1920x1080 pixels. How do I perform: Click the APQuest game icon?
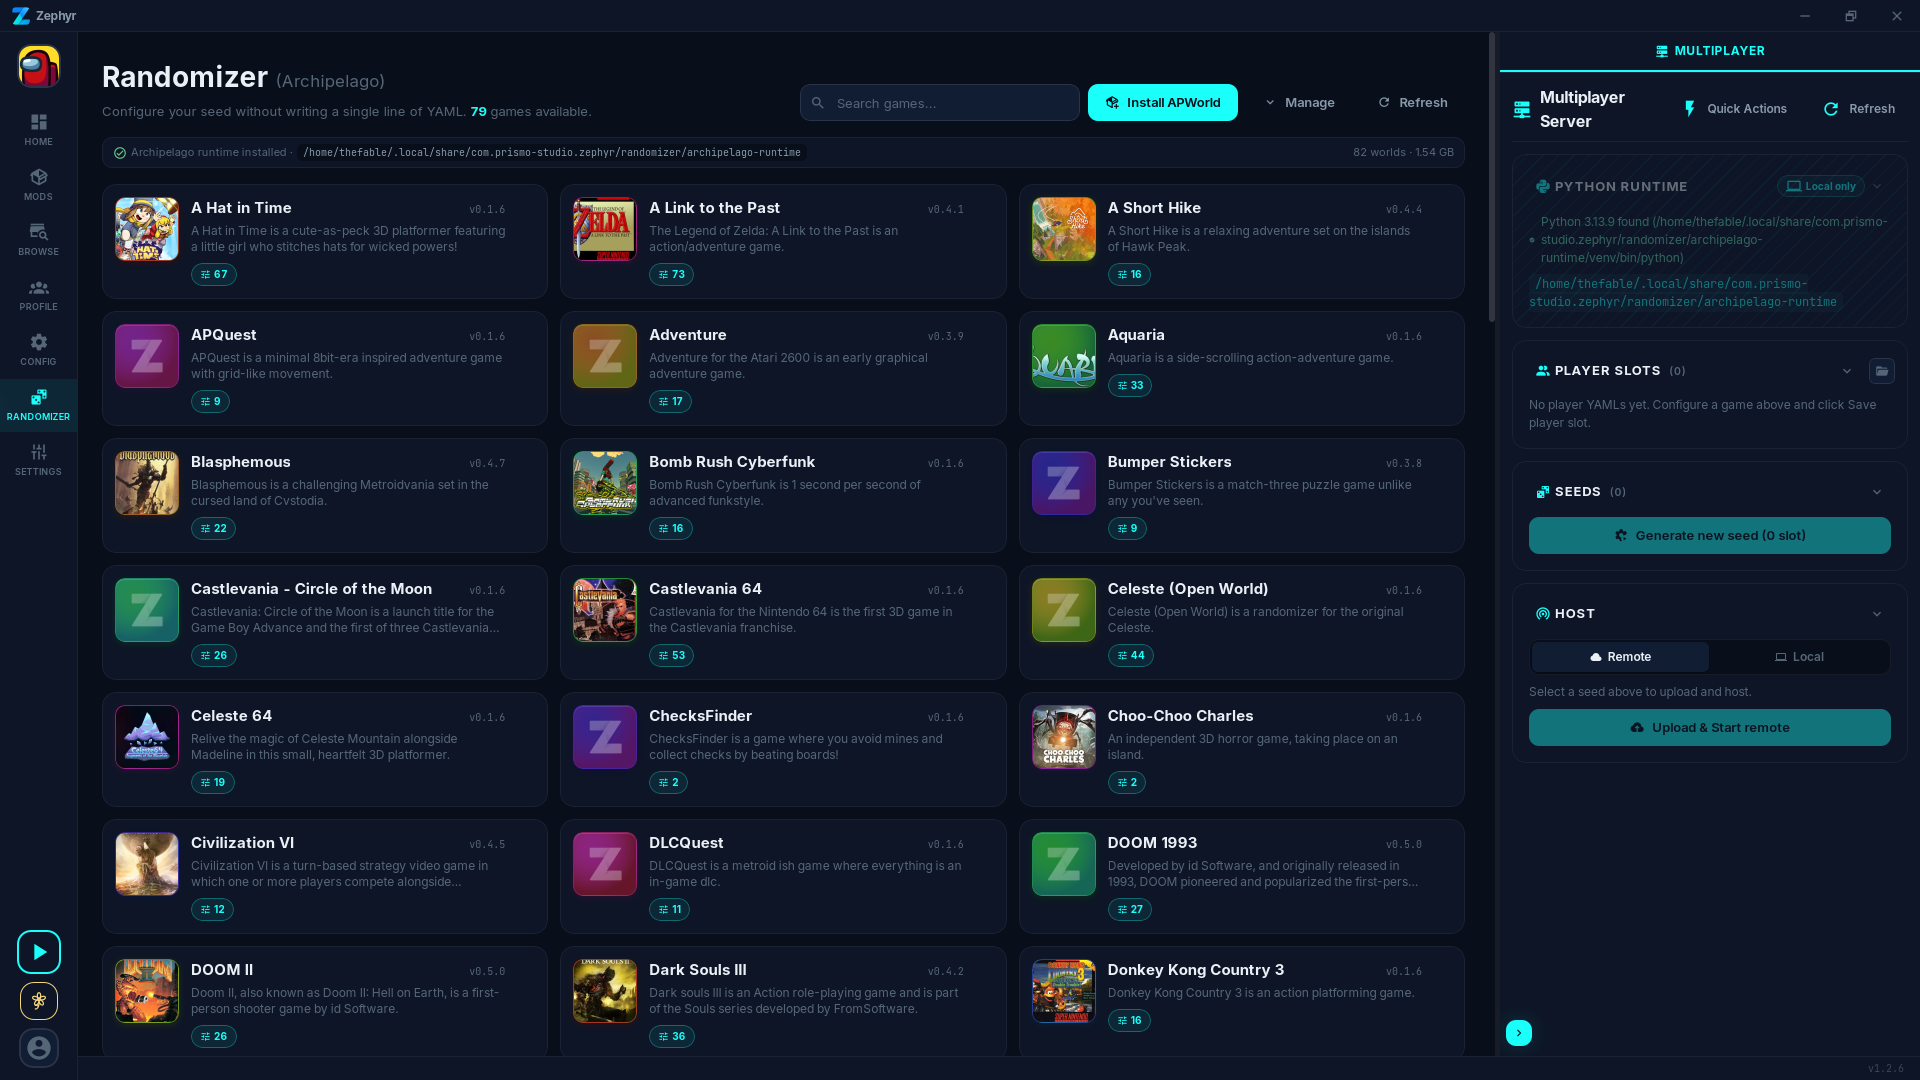(x=147, y=356)
